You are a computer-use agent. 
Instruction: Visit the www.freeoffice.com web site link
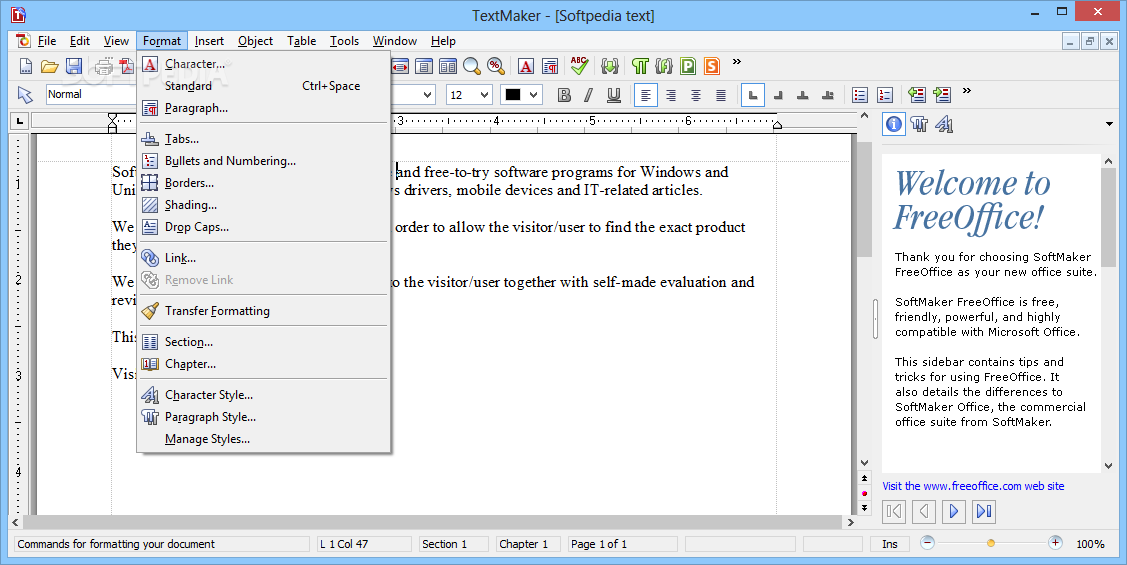[973, 486]
